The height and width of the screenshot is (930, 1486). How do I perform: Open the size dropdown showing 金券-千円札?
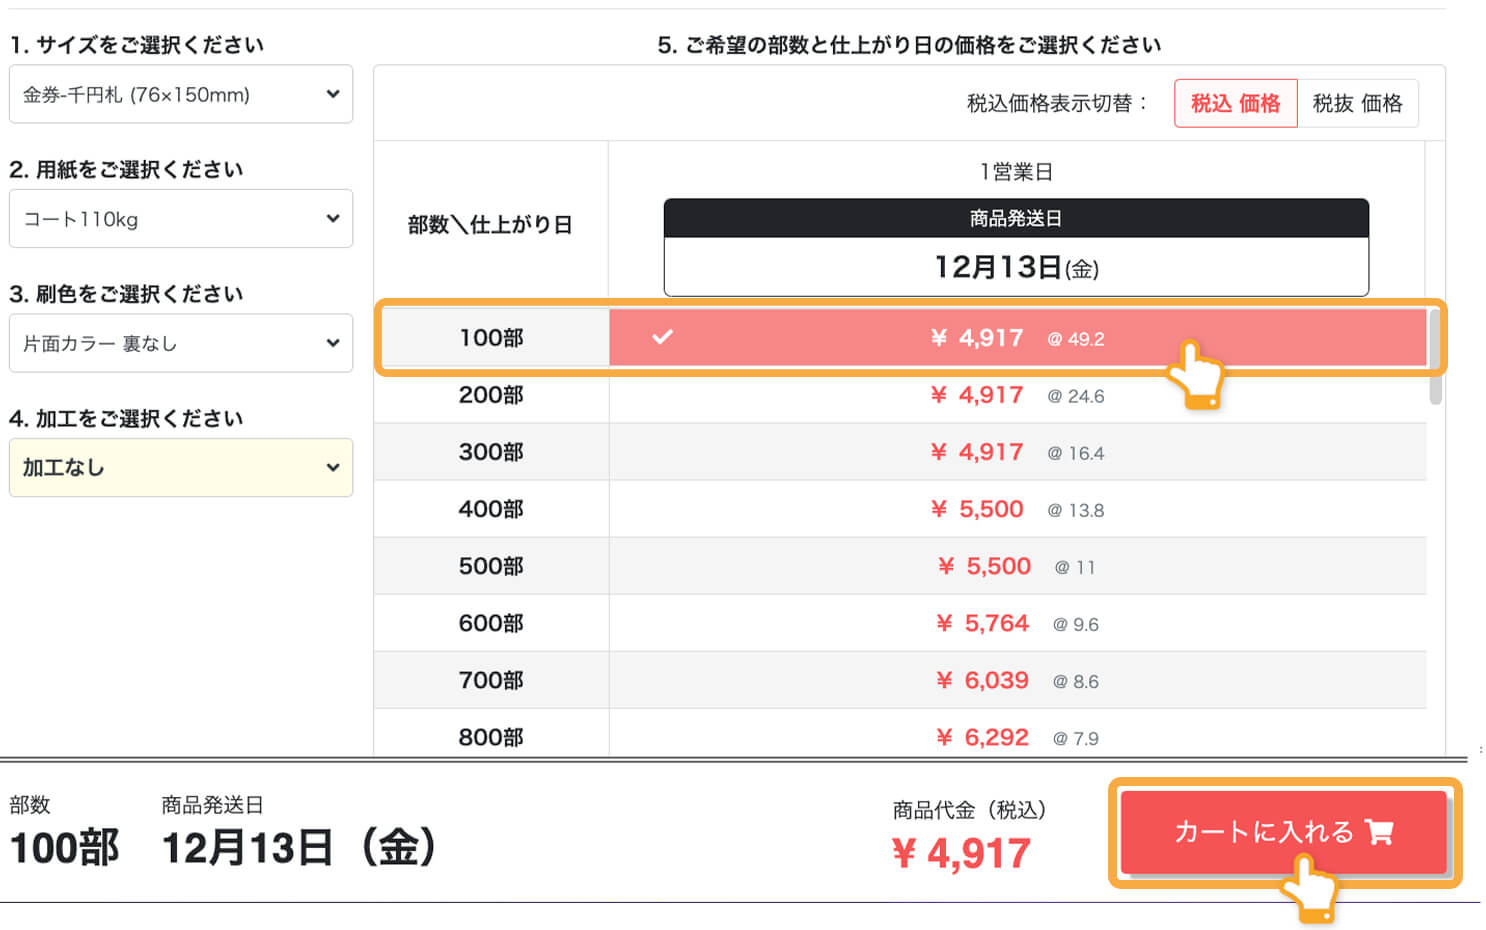tap(180, 94)
